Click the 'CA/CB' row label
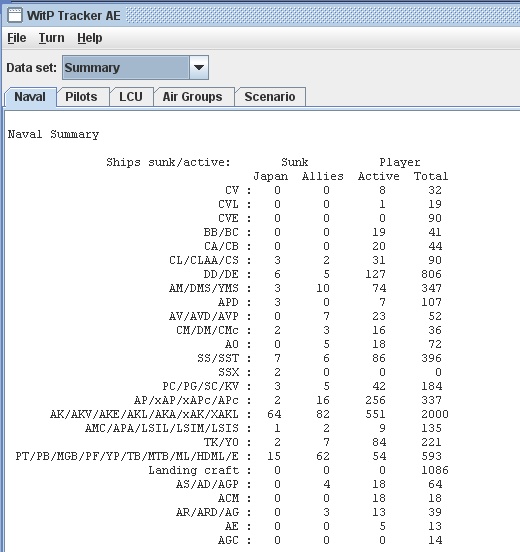 click(x=221, y=246)
